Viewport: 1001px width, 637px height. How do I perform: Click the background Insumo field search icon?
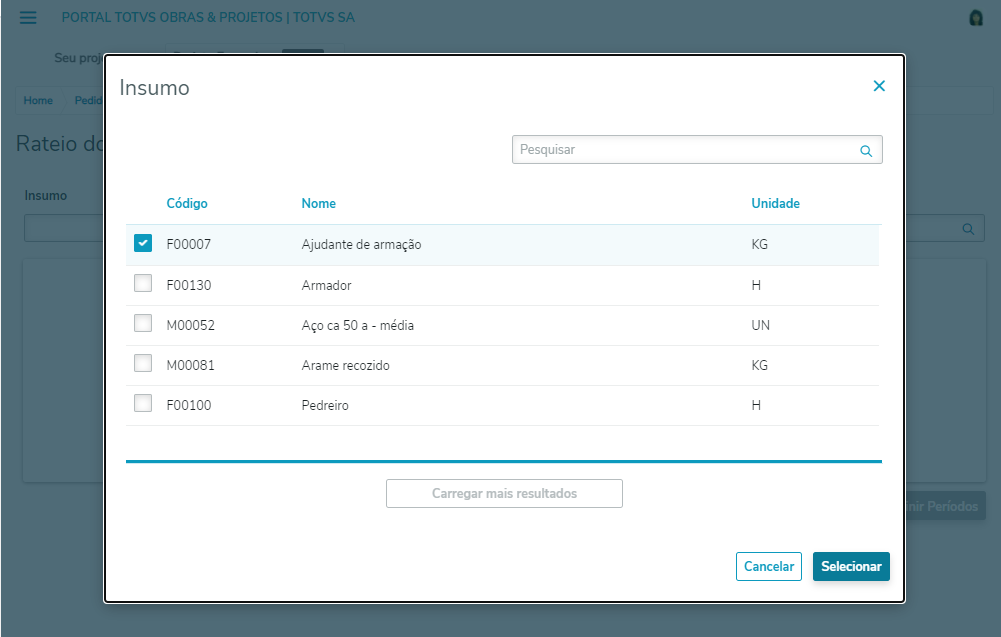(x=967, y=229)
